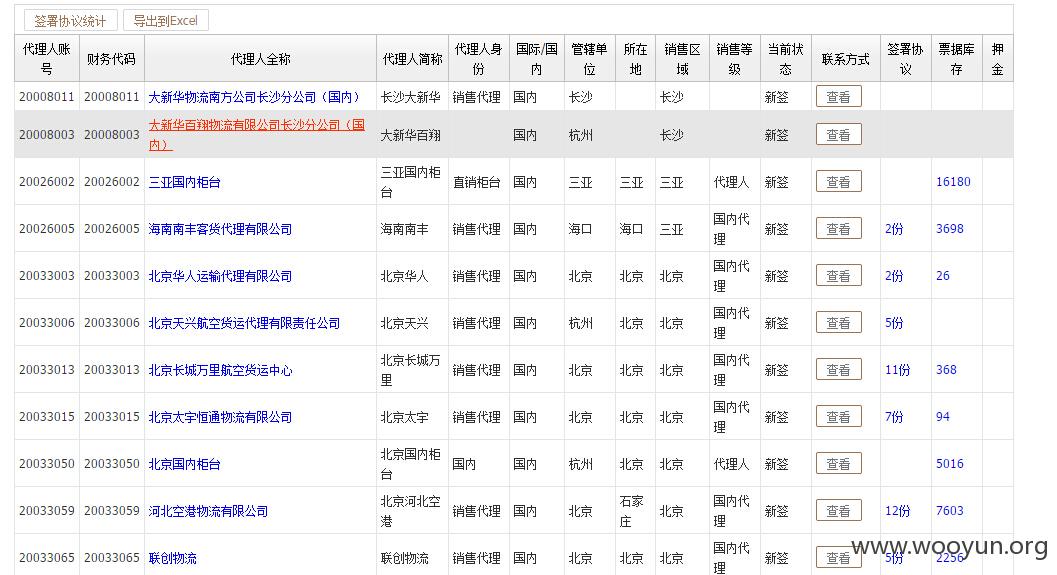Open link 大新华物流南方公司长沙分公司（国内）

point(255,97)
